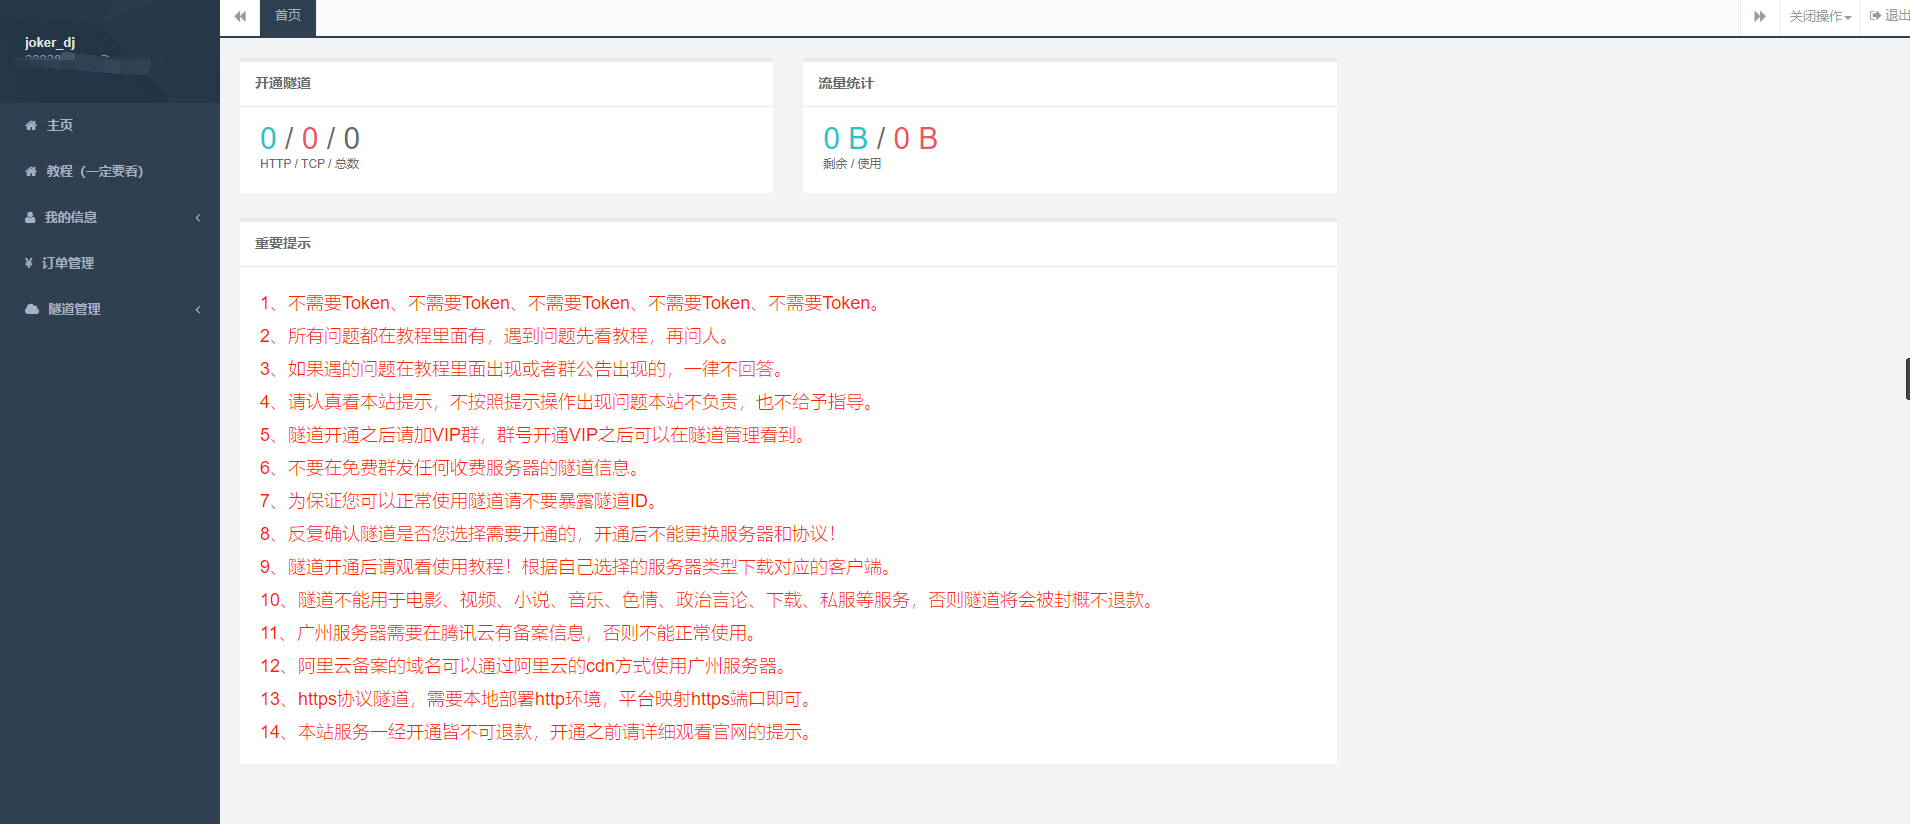Click the home icon beside 主页
Image resolution: width=1910 pixels, height=824 pixels.
click(x=31, y=125)
